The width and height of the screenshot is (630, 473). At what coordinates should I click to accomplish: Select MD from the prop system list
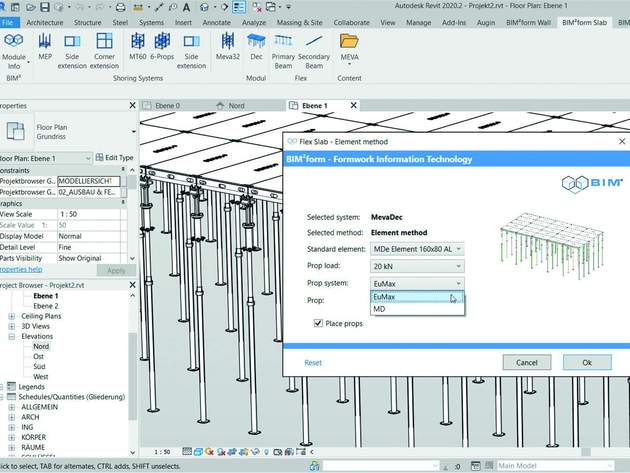(417, 309)
